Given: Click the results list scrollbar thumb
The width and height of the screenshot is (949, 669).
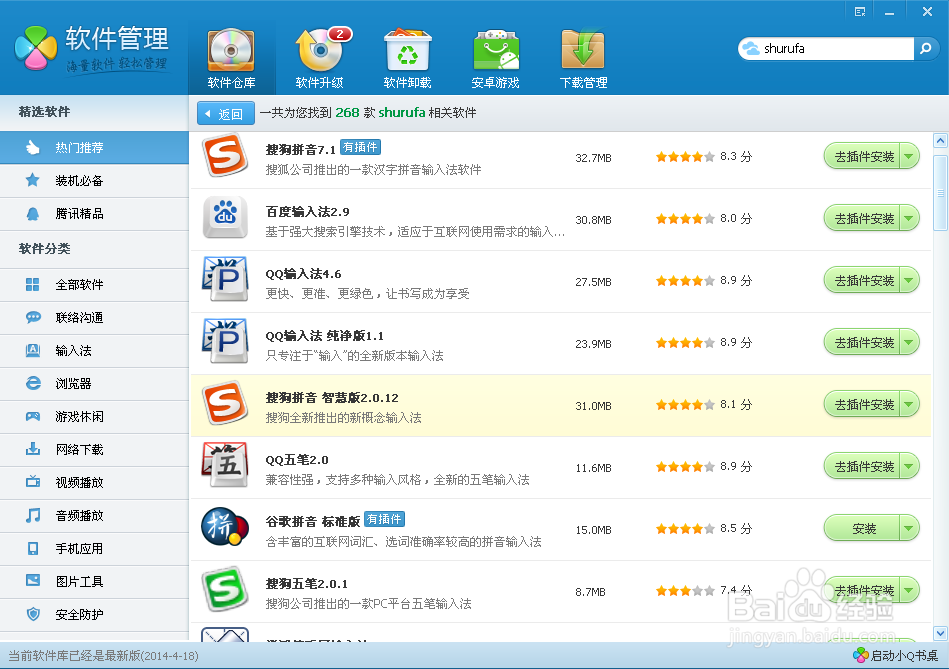Looking at the screenshot, I should (940, 193).
